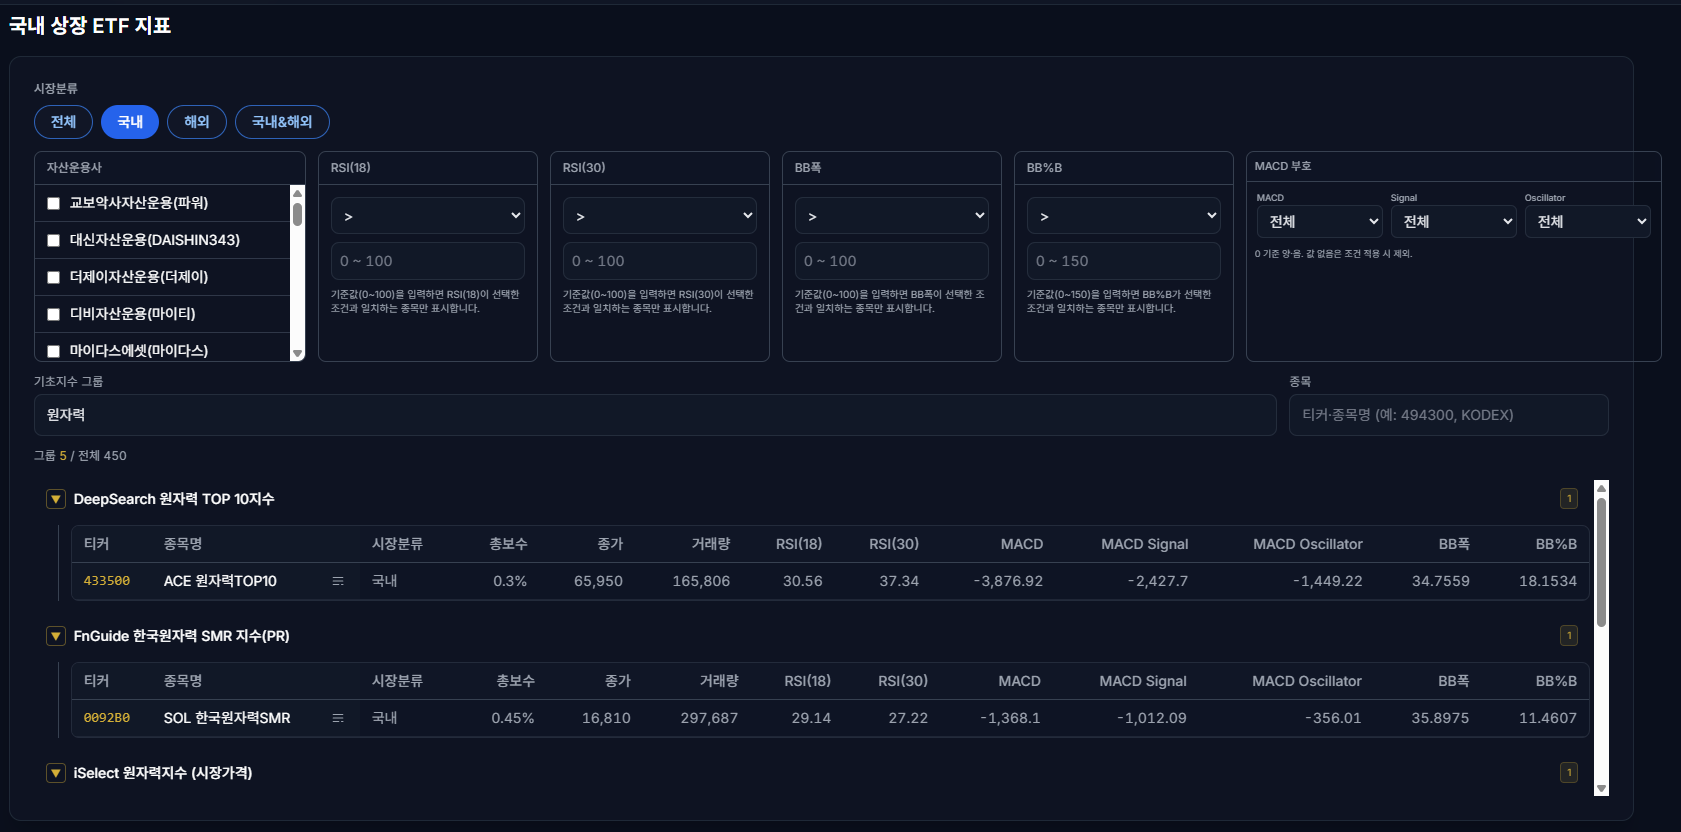Click RSI(18) threshold input field
This screenshot has width=1681, height=832.
pyautogui.click(x=428, y=261)
